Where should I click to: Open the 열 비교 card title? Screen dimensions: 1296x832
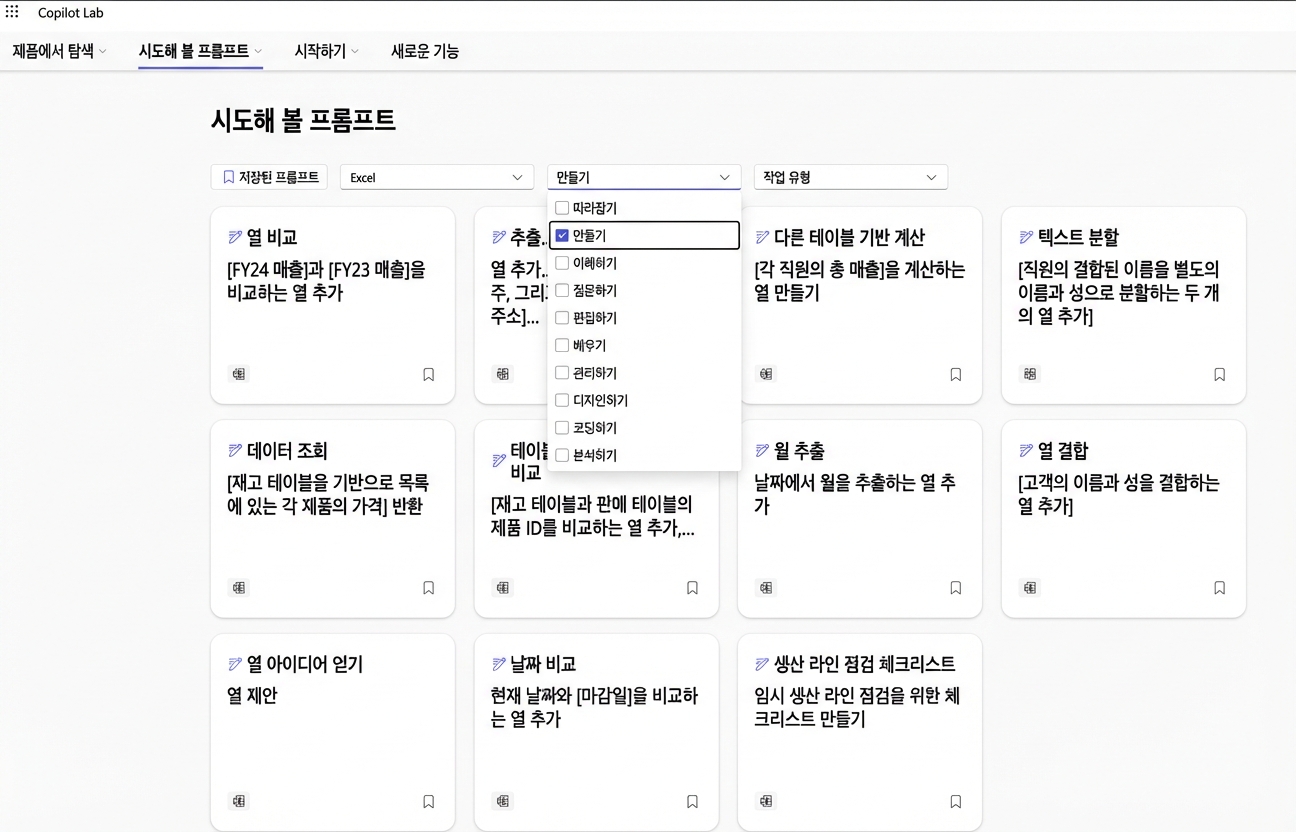[x=272, y=237]
